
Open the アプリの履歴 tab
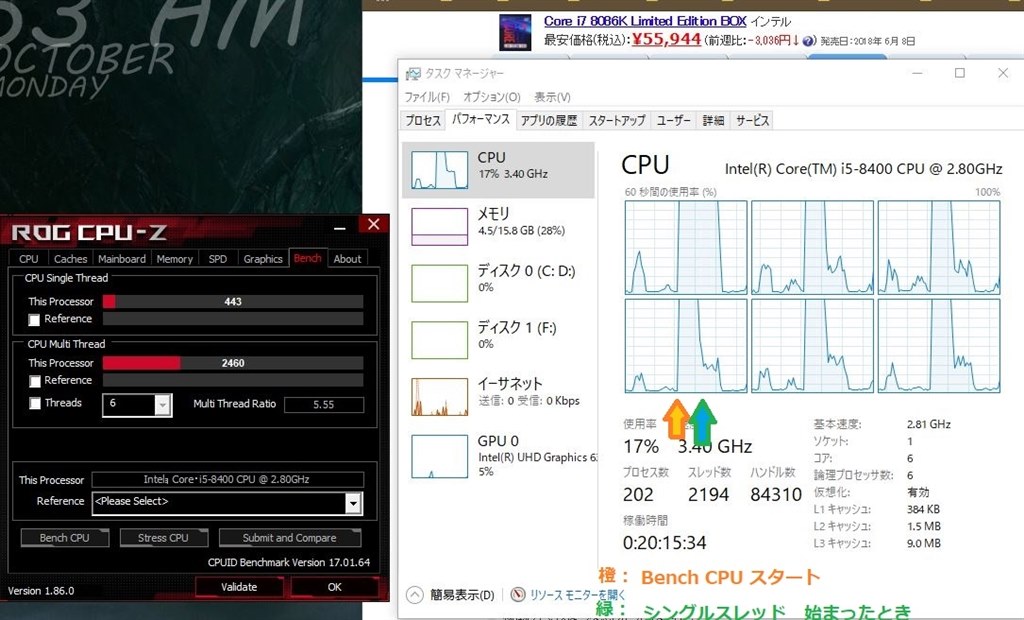point(549,121)
